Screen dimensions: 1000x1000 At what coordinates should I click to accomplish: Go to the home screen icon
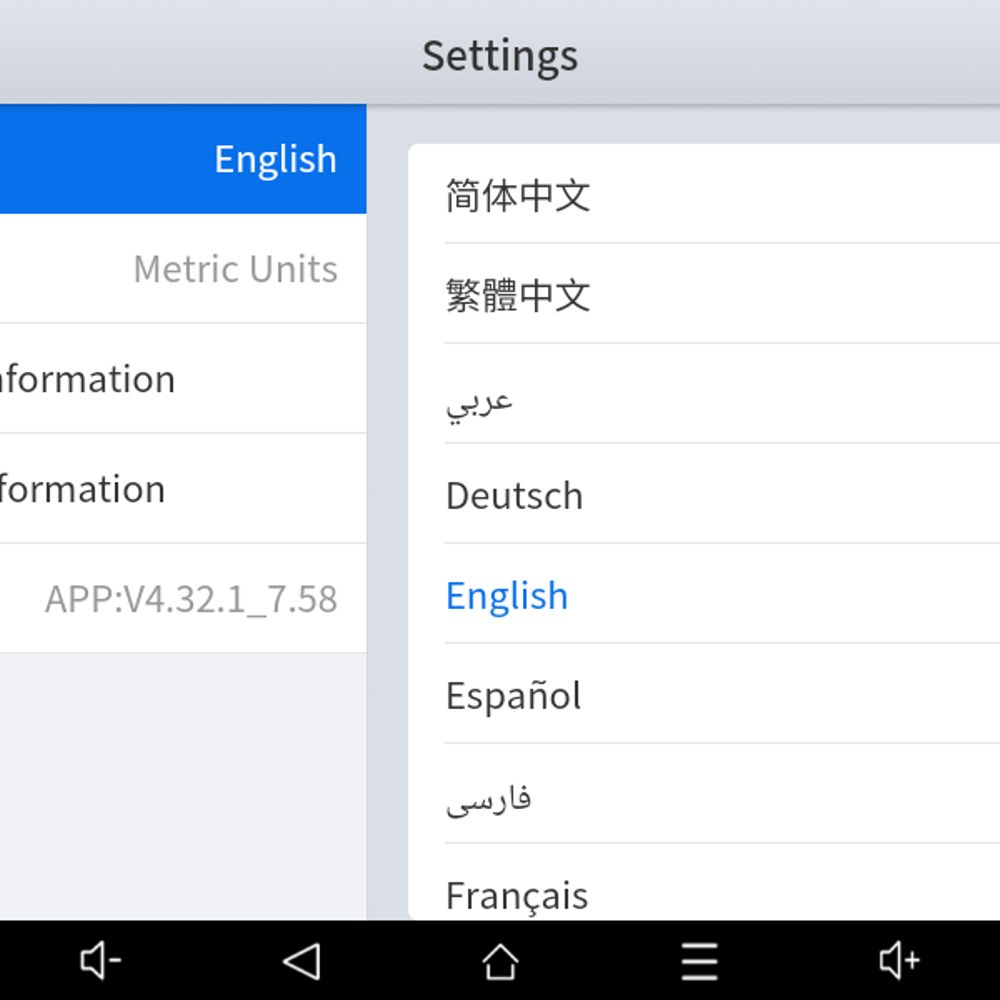coord(500,962)
